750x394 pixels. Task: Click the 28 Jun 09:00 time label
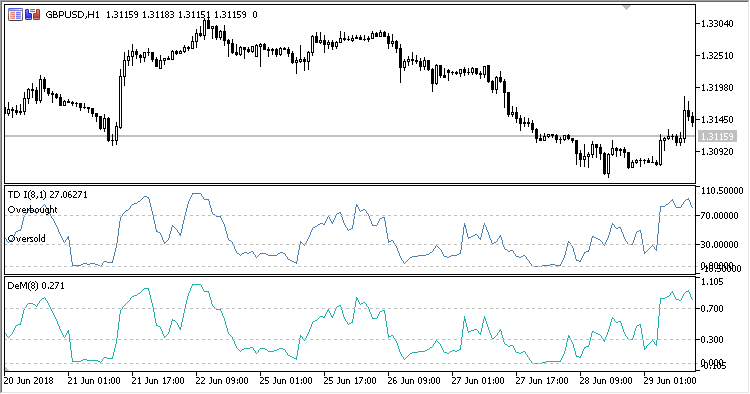(x=606, y=381)
